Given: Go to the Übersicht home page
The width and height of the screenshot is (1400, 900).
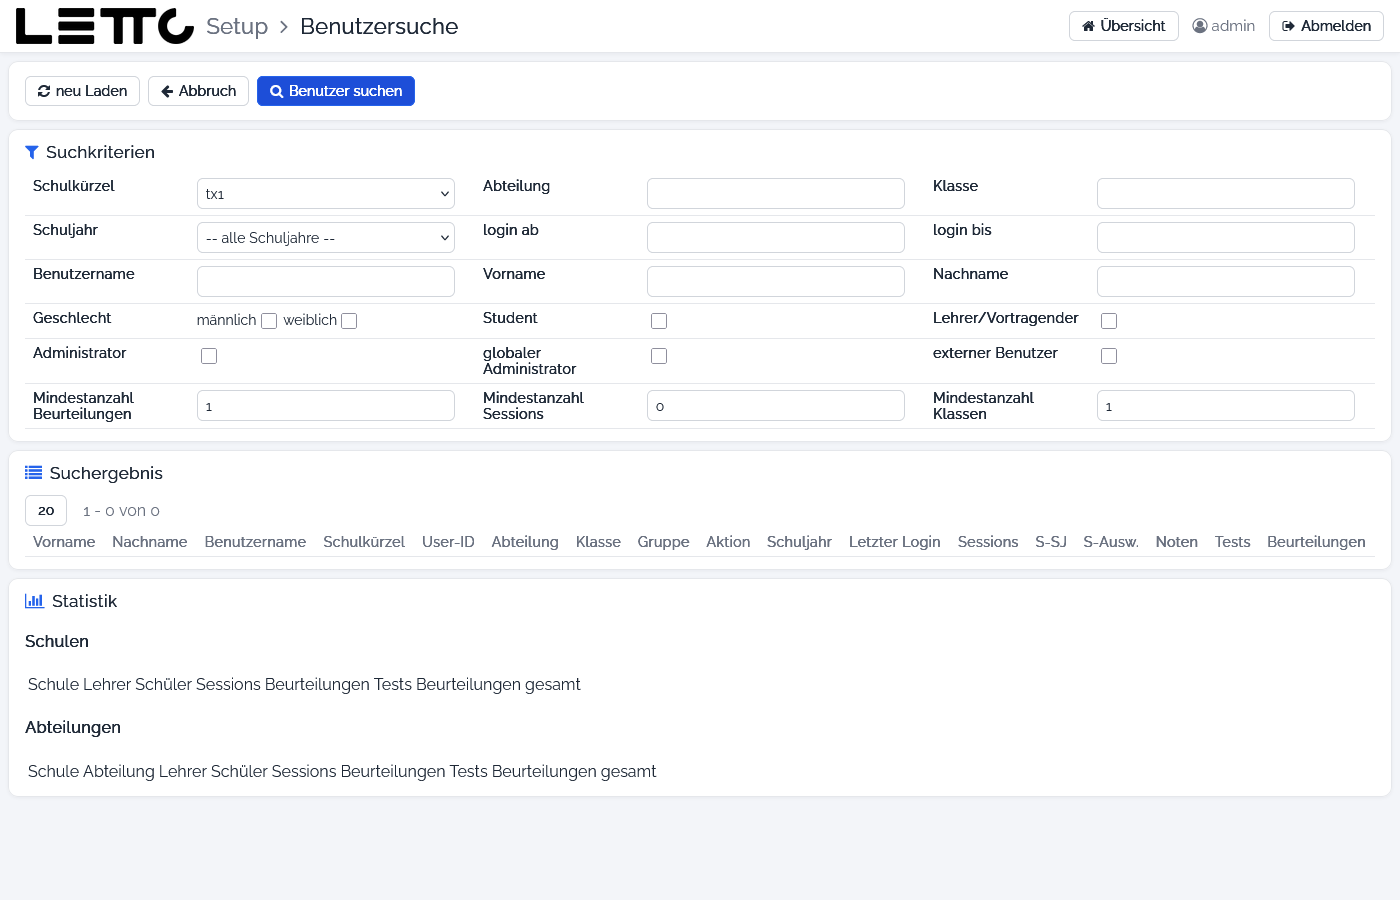Looking at the screenshot, I should tap(1124, 26).
